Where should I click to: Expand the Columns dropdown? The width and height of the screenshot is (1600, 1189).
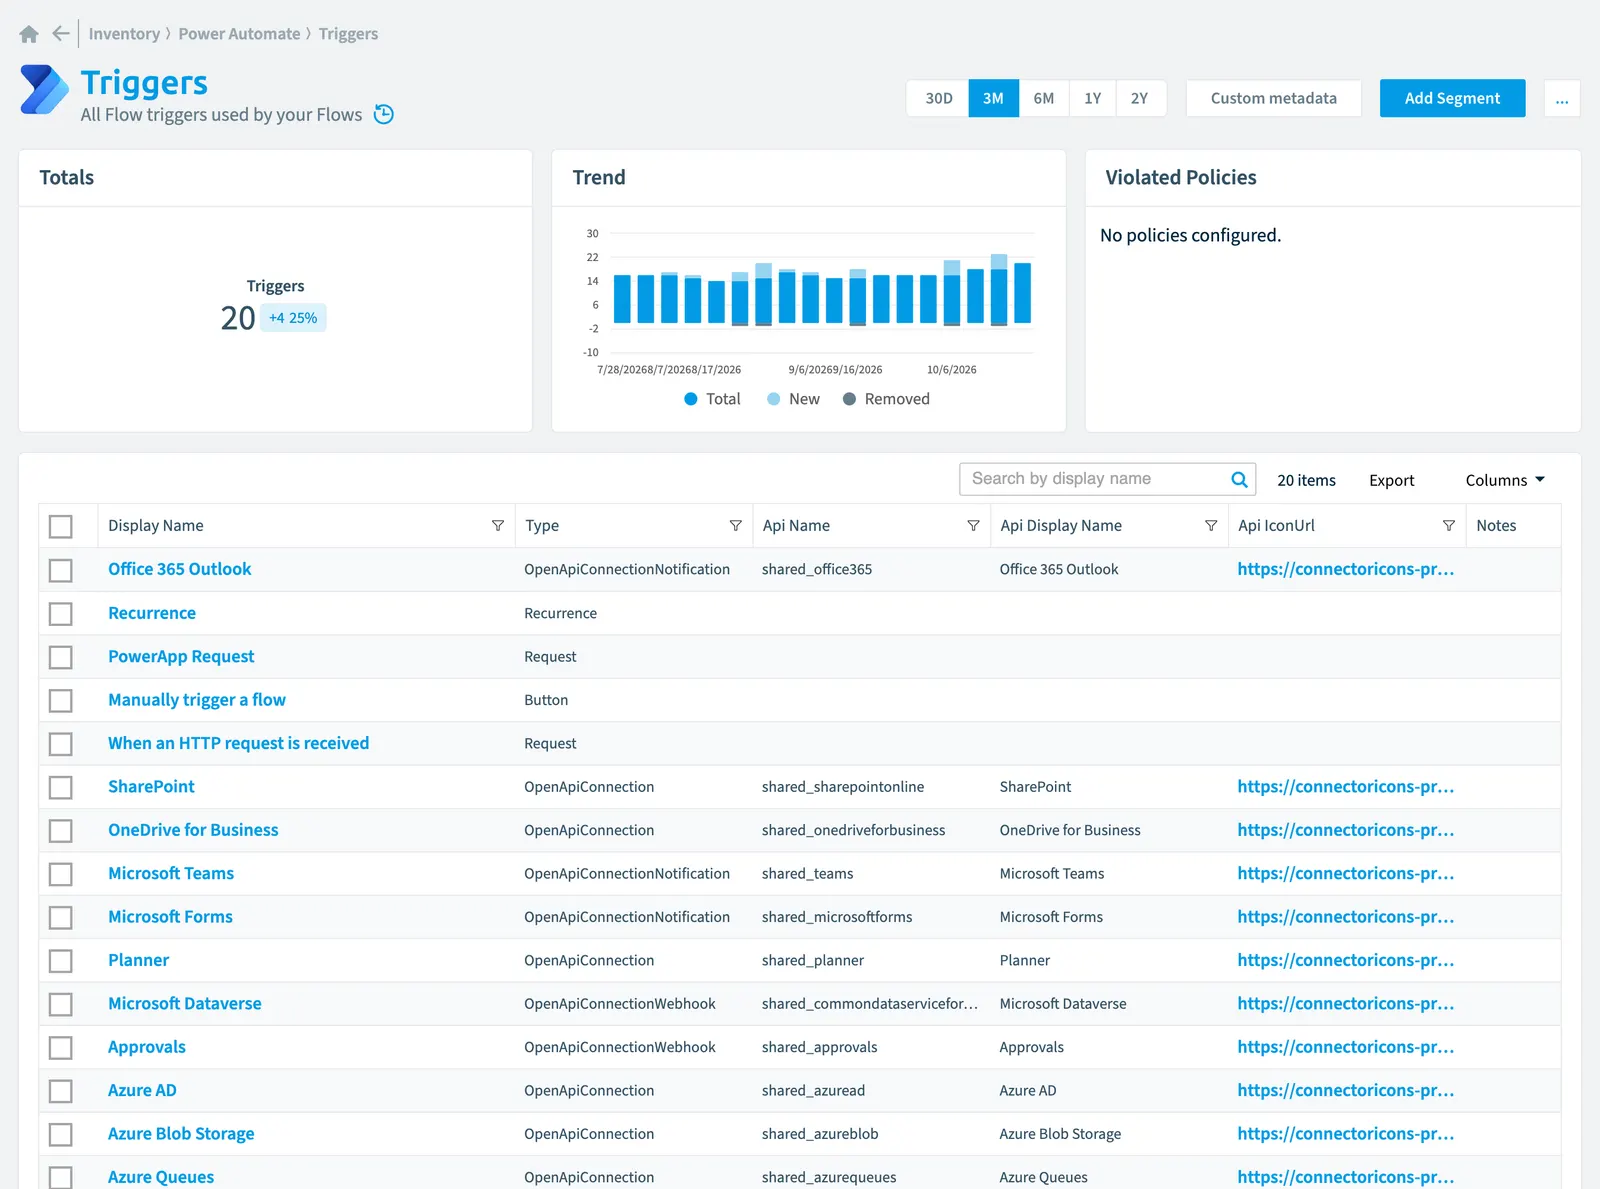(x=1505, y=480)
